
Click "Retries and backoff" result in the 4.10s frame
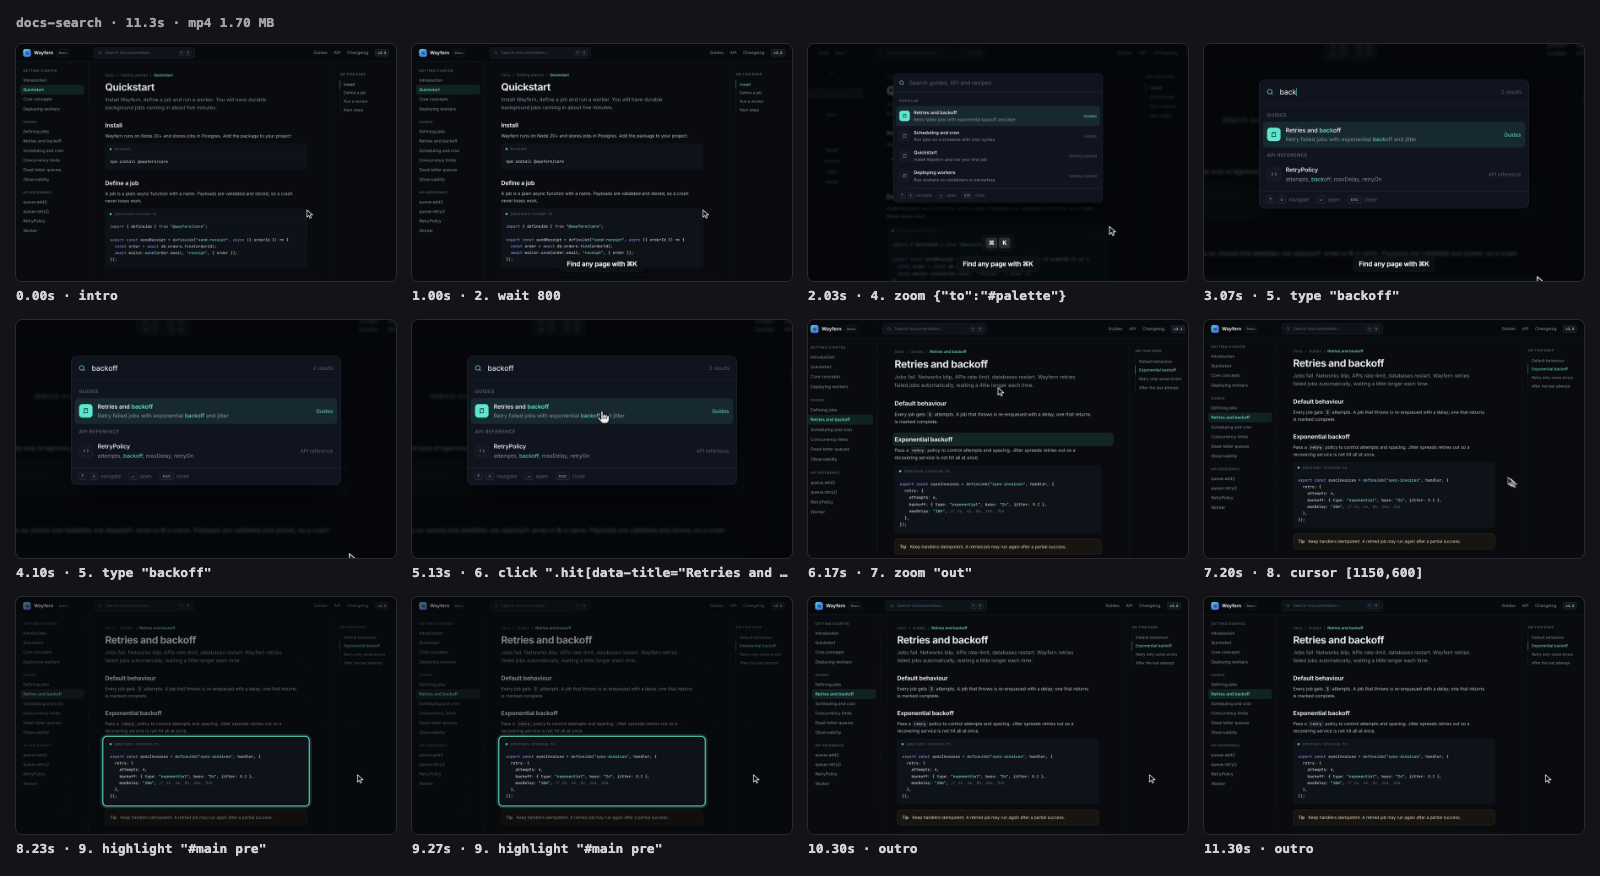[x=206, y=410]
